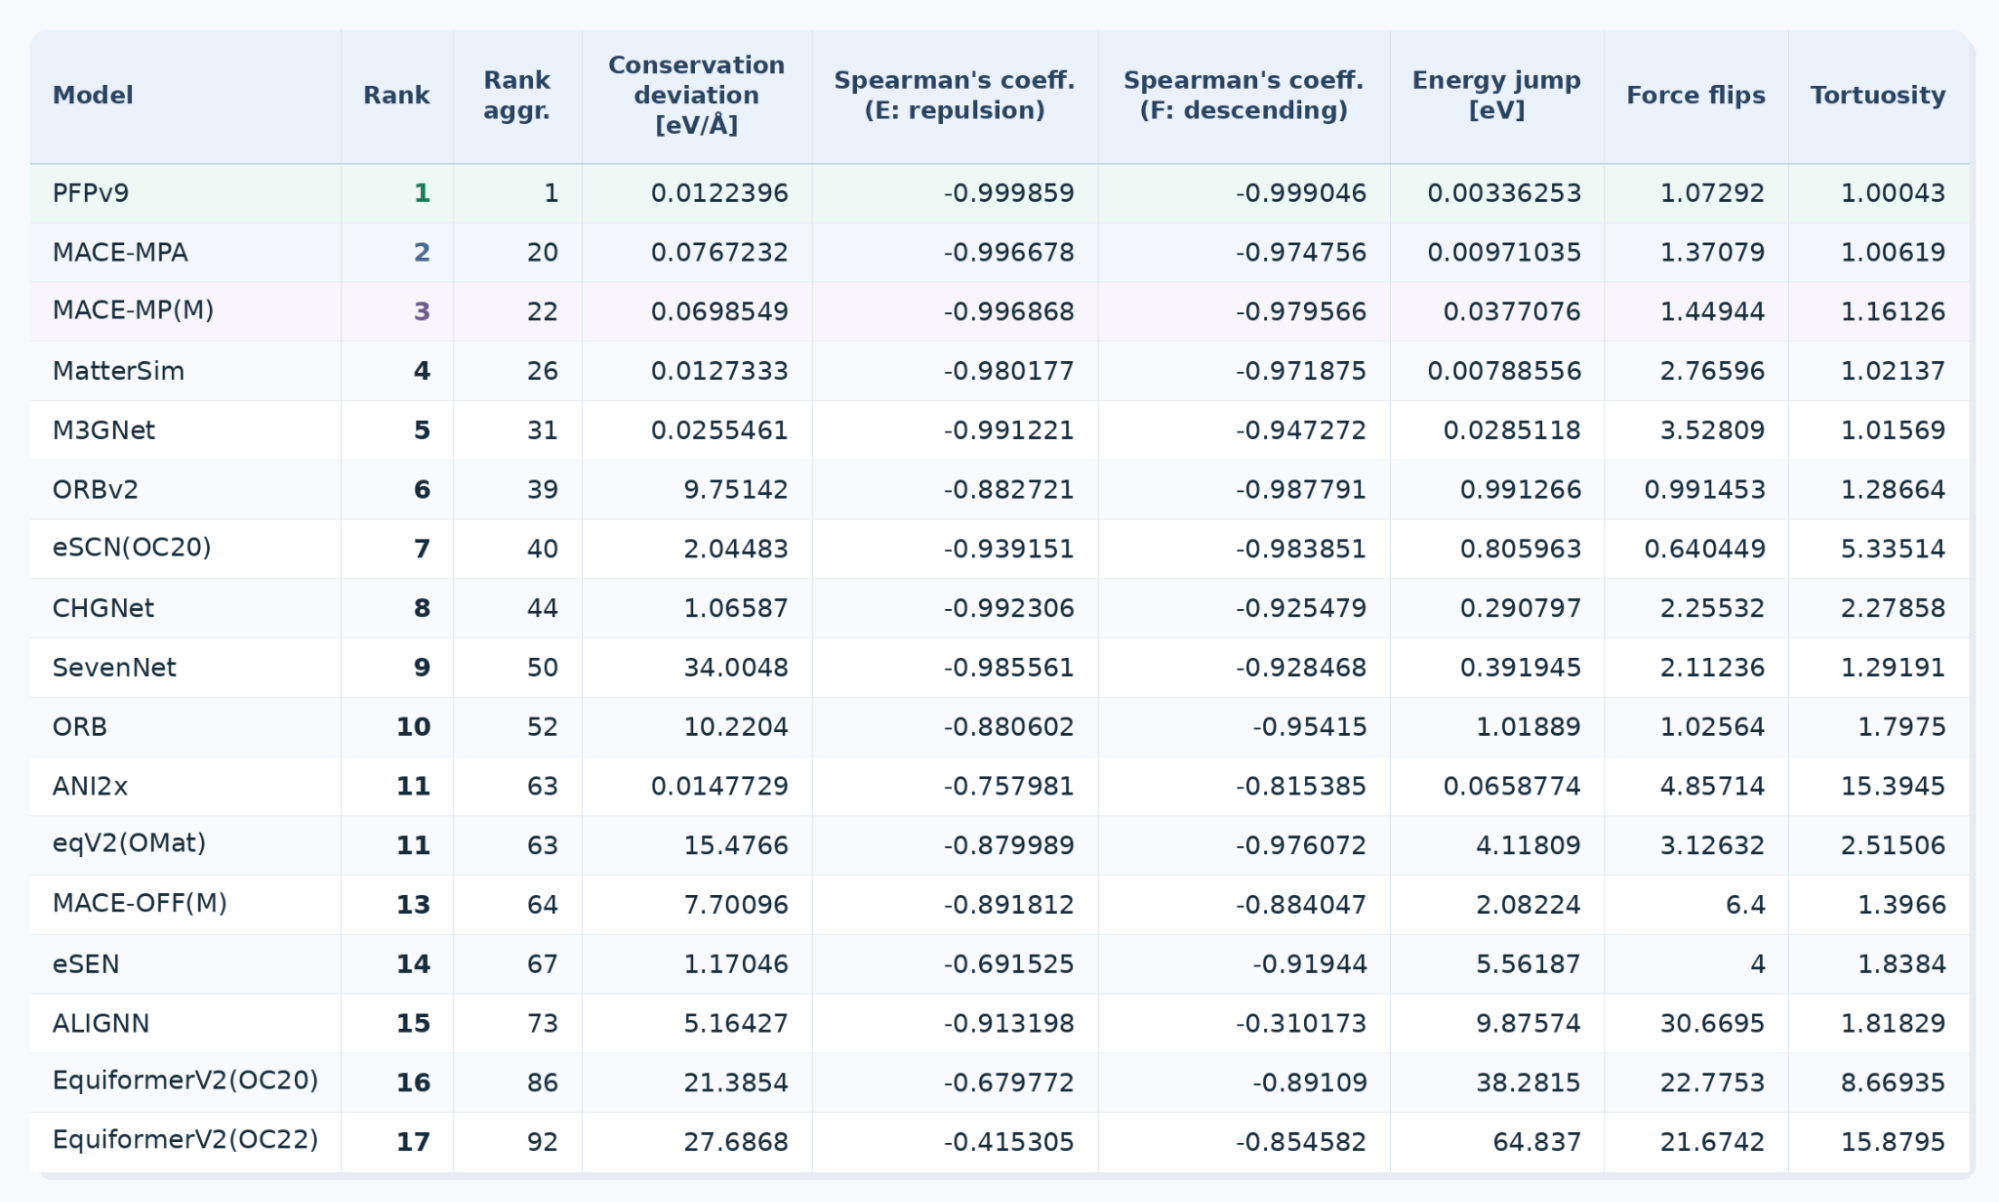Image resolution: width=1999 pixels, height=1202 pixels.
Task: Click eSCN(OC20) force flips 0.640449
Action: click(x=1704, y=548)
